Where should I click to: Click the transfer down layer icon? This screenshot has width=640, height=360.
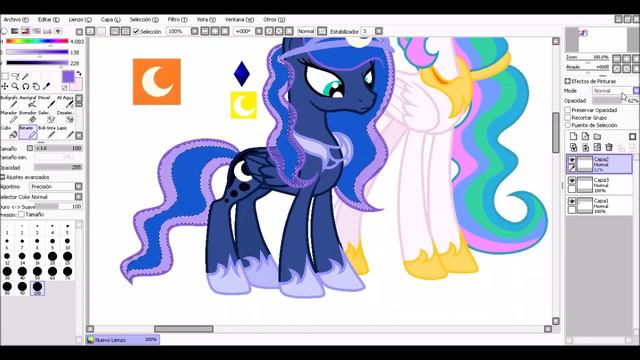(573, 147)
